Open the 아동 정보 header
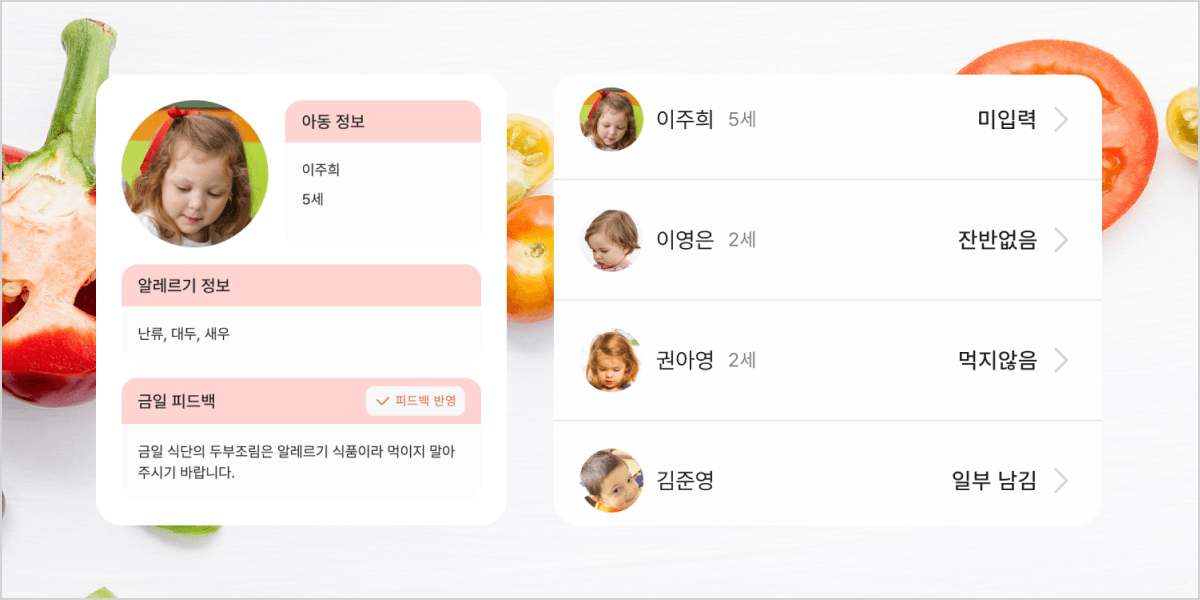 tap(384, 122)
